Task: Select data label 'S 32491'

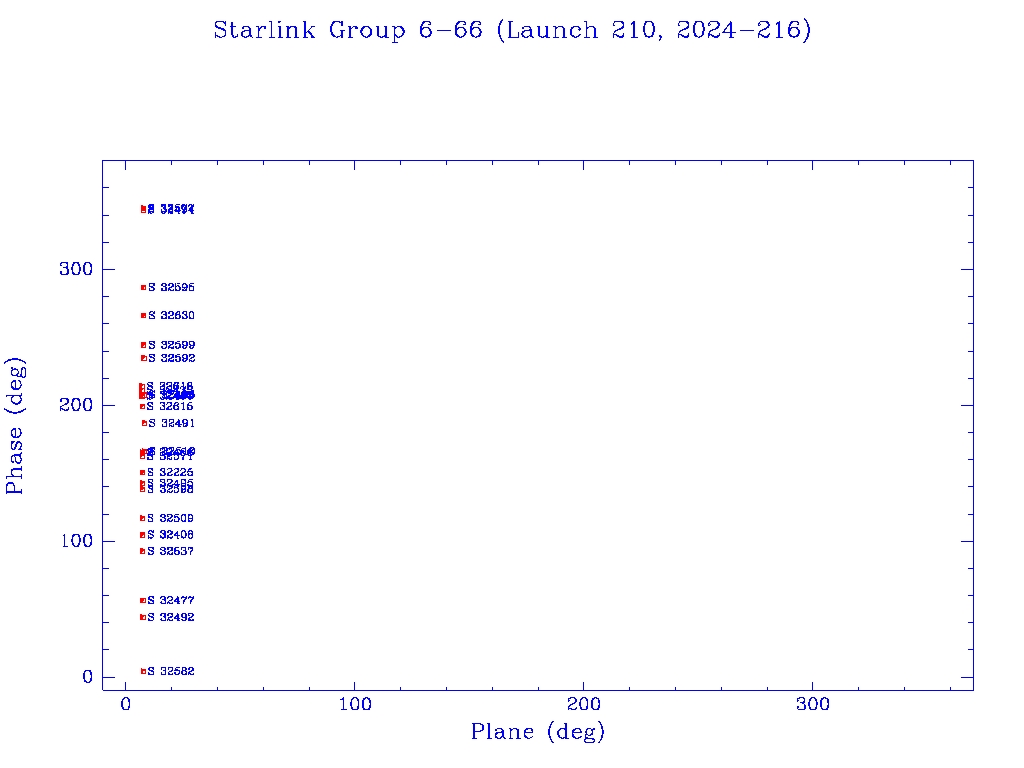Action: 171,423
